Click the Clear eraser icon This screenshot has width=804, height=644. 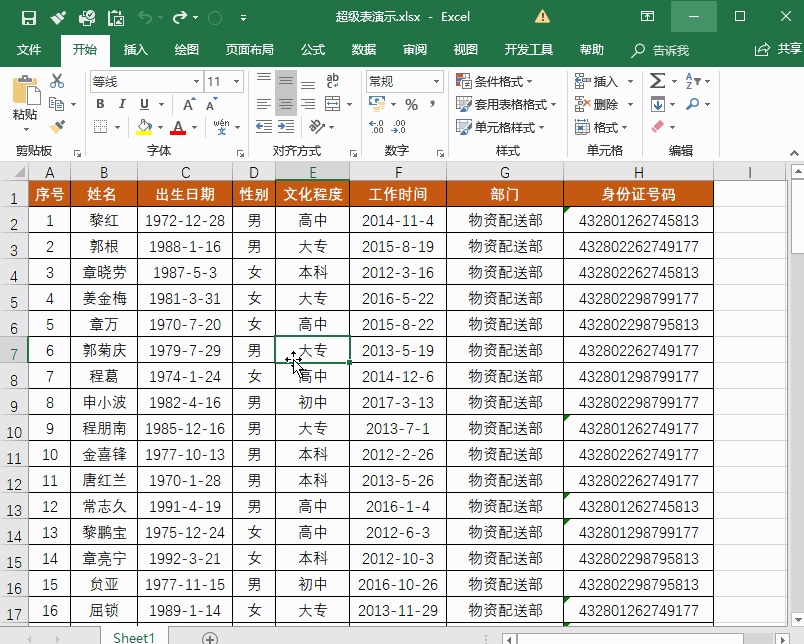[x=658, y=127]
